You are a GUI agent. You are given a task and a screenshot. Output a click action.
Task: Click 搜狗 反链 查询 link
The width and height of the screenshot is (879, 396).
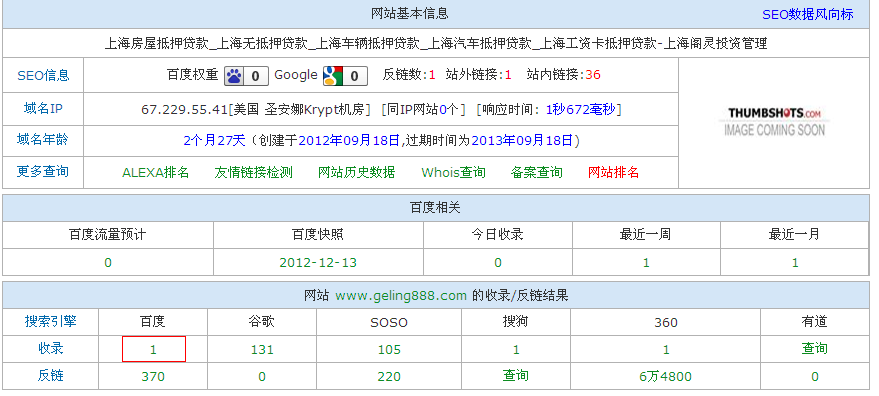click(515, 375)
